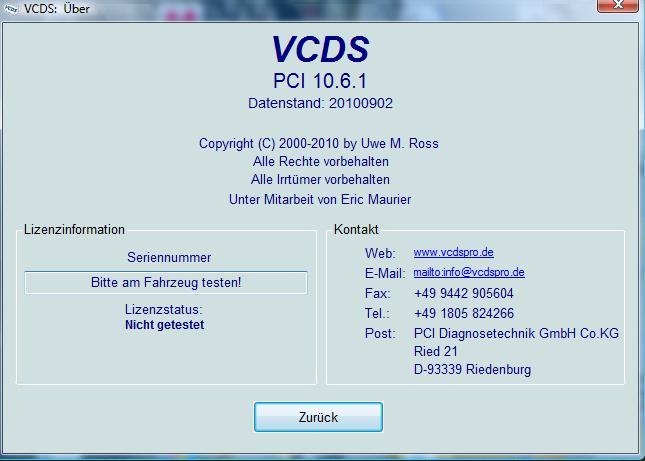
Task: Click the 'Alle Rechte vorbehalten' line
Action: tap(320, 162)
